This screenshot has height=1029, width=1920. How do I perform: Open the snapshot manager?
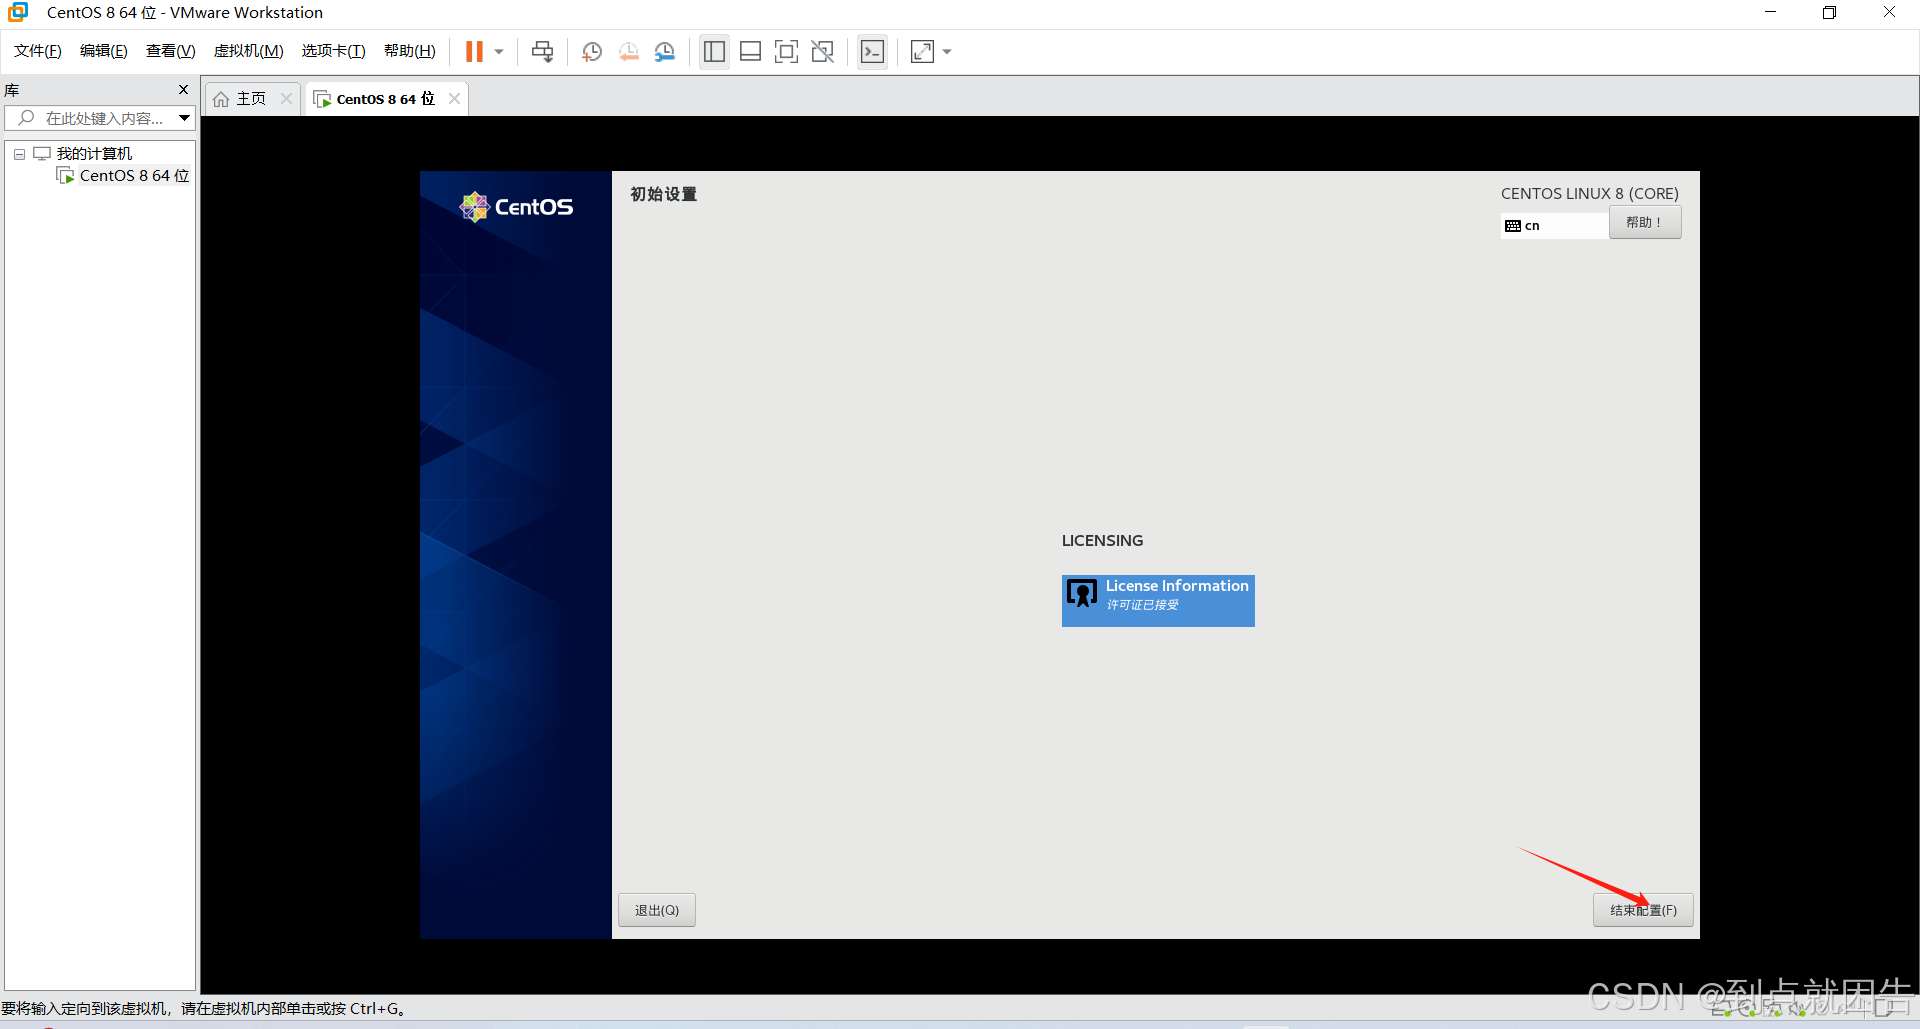tap(665, 52)
